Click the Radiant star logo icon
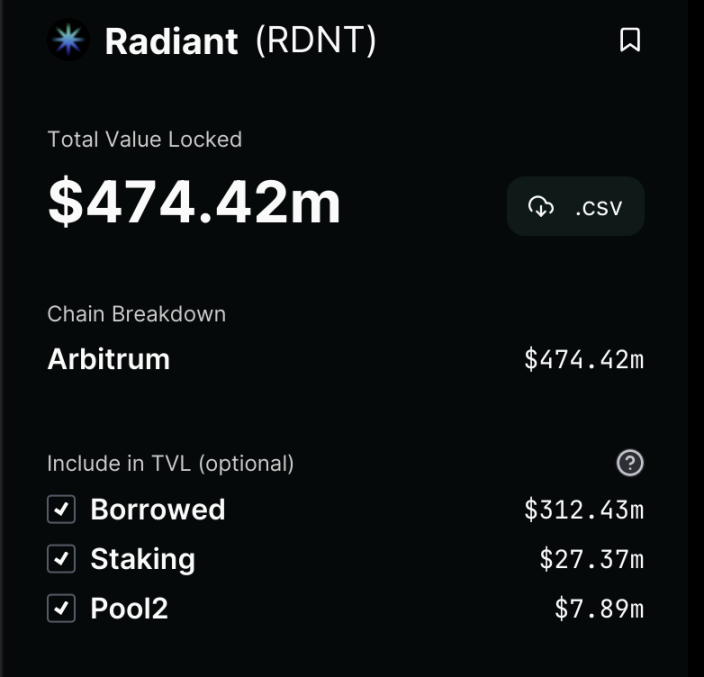Screen dimensions: 704x677 [69, 41]
